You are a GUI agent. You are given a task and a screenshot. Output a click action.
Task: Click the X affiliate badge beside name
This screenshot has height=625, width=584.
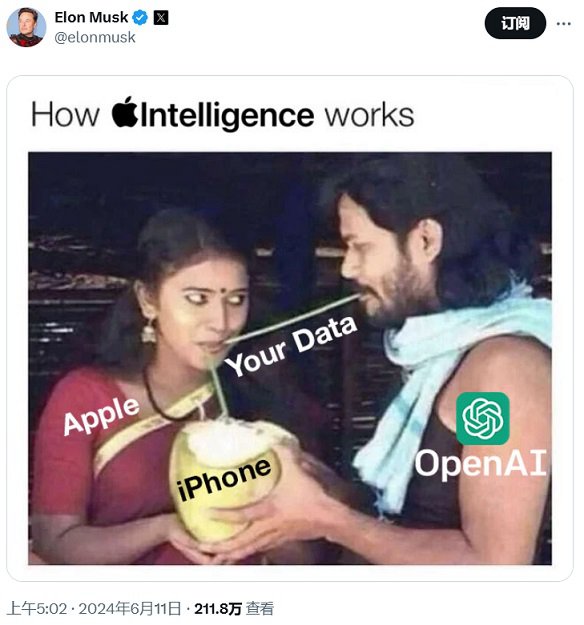pos(161,18)
